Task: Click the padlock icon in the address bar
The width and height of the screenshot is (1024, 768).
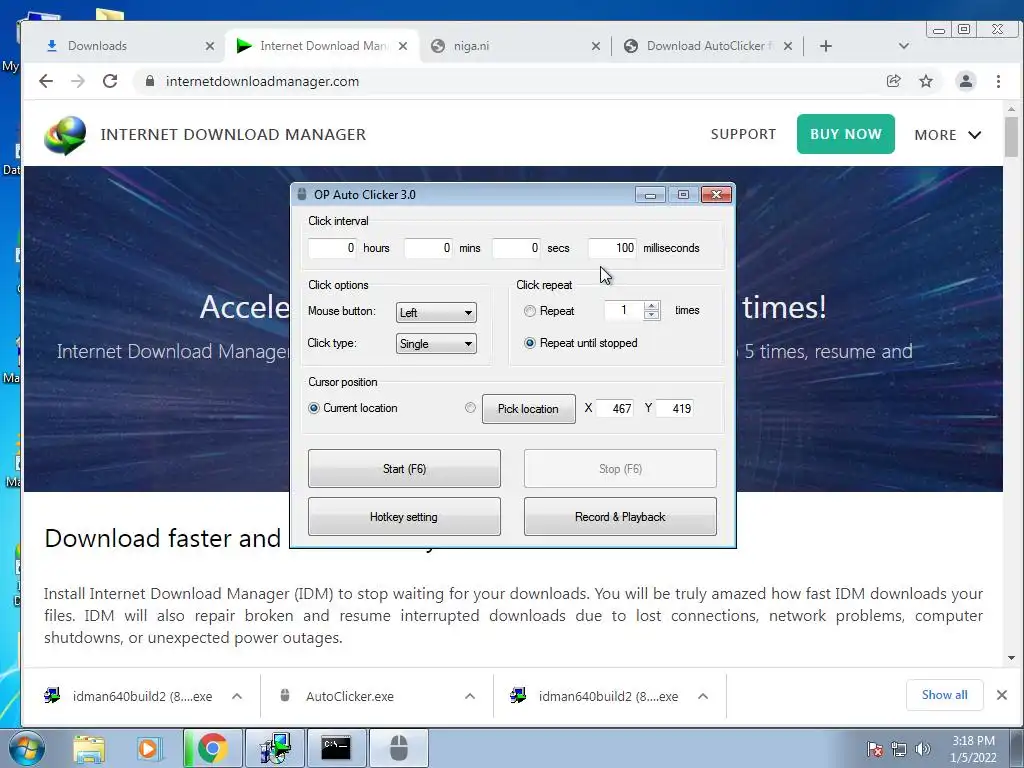Action: (x=150, y=81)
